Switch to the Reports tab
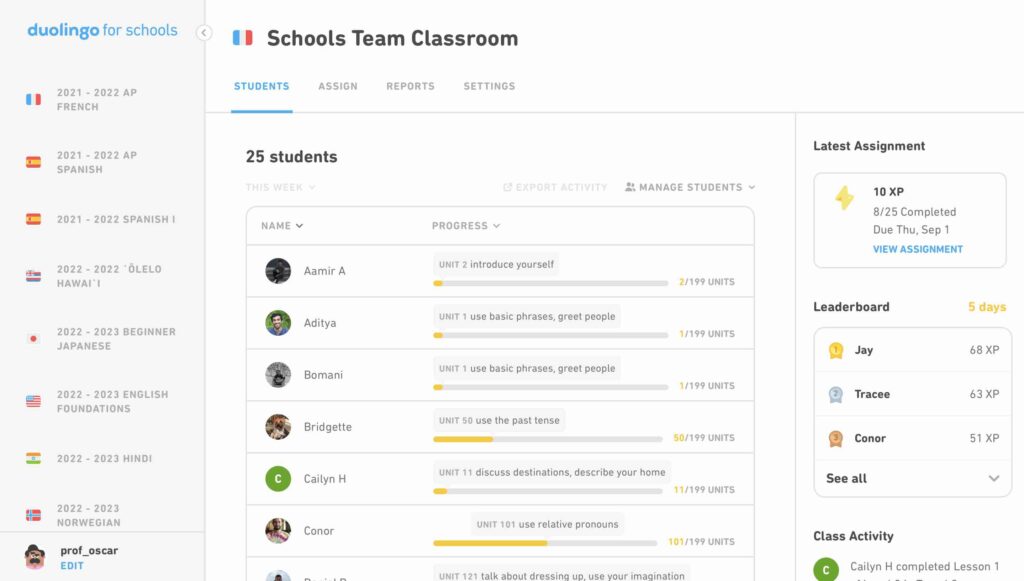Screen dimensions: 1024x581 410,87
